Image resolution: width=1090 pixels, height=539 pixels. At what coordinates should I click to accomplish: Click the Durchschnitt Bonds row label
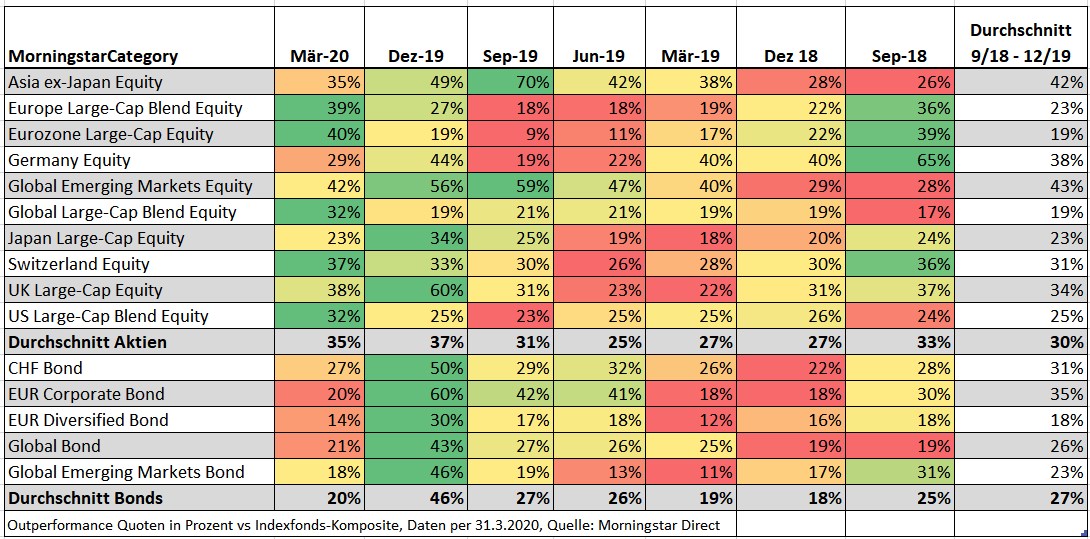(x=85, y=498)
